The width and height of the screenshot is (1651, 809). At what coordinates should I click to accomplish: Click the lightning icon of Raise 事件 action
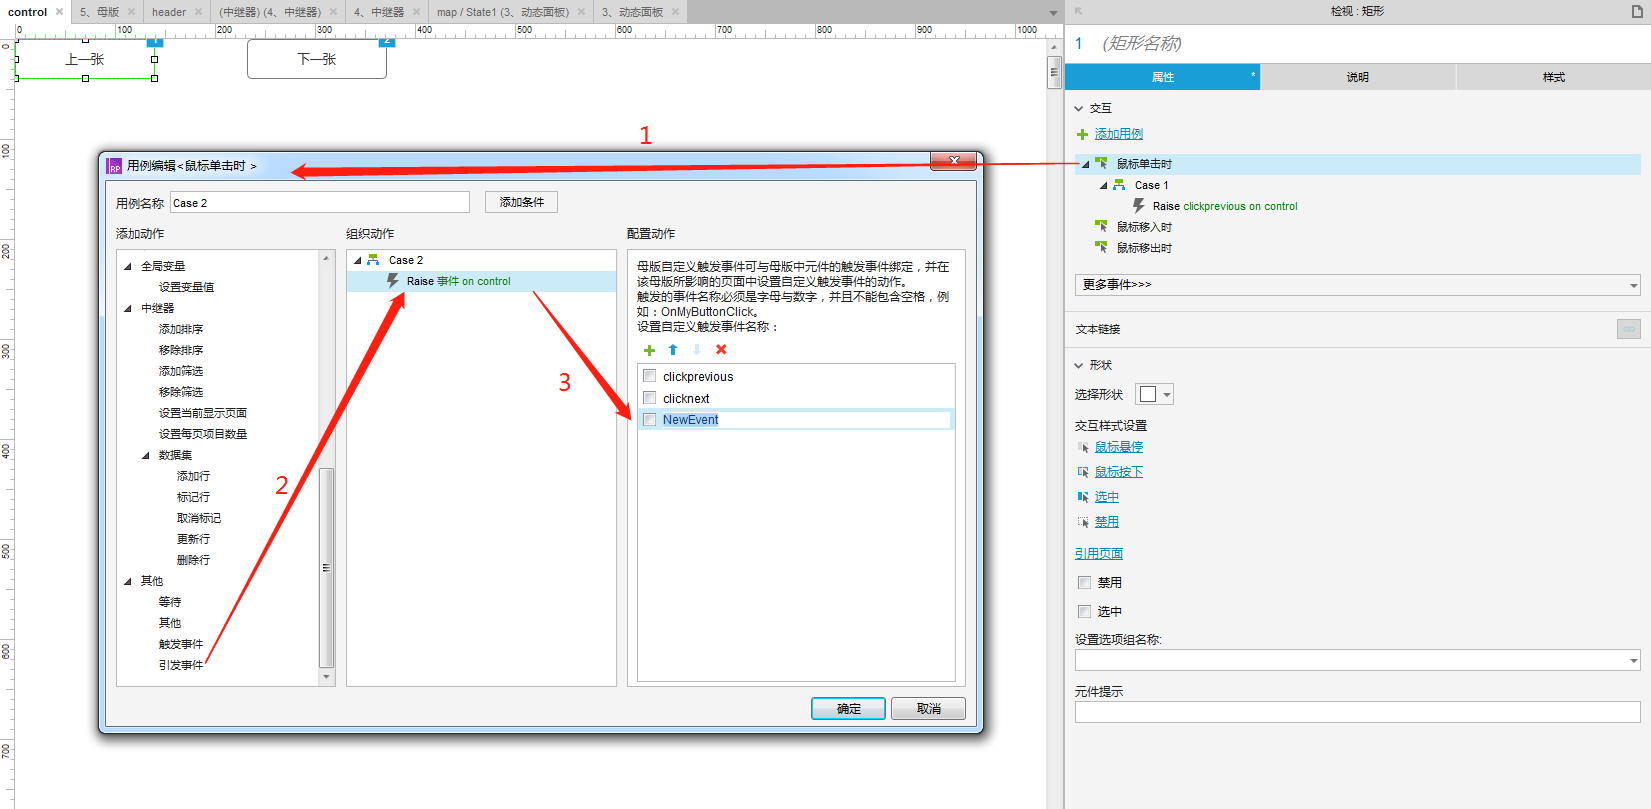click(393, 281)
